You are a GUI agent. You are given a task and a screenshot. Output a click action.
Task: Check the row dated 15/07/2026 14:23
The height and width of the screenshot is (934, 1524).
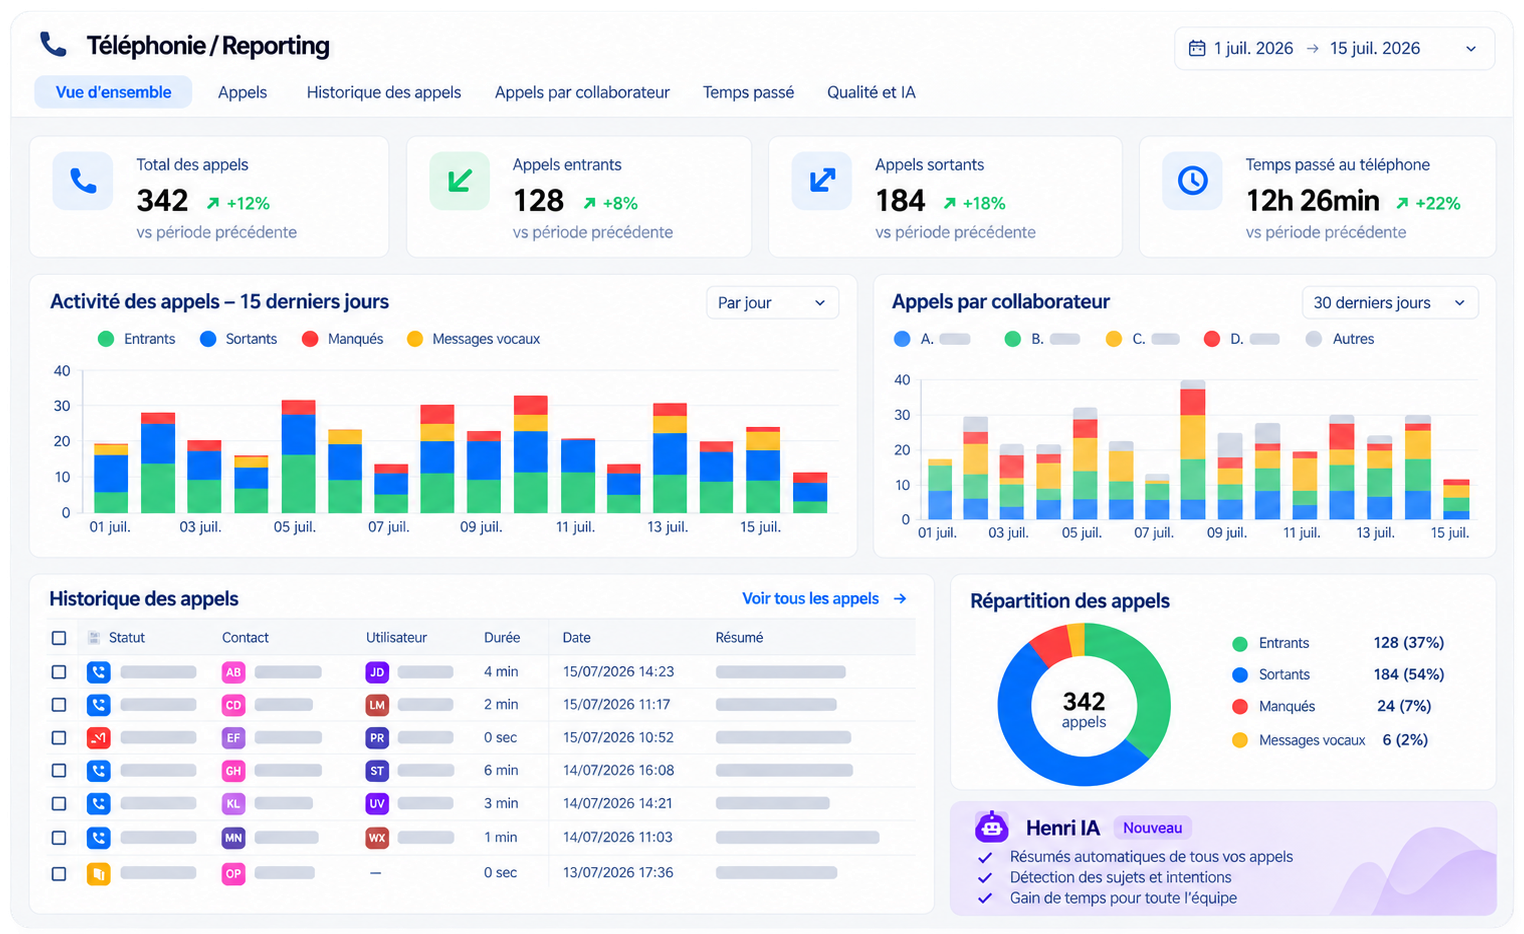pos(59,672)
